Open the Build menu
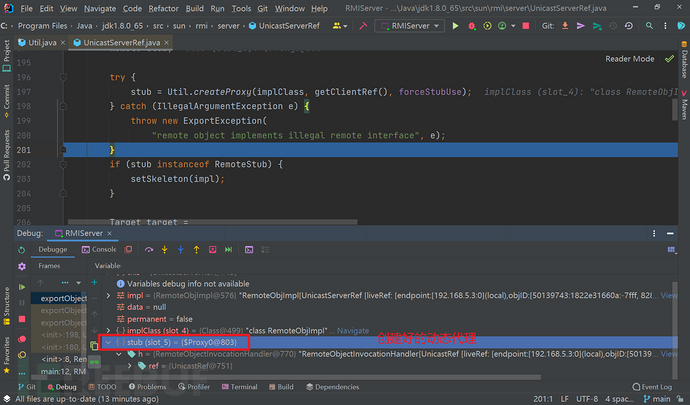The width and height of the screenshot is (690, 405). pos(195,8)
